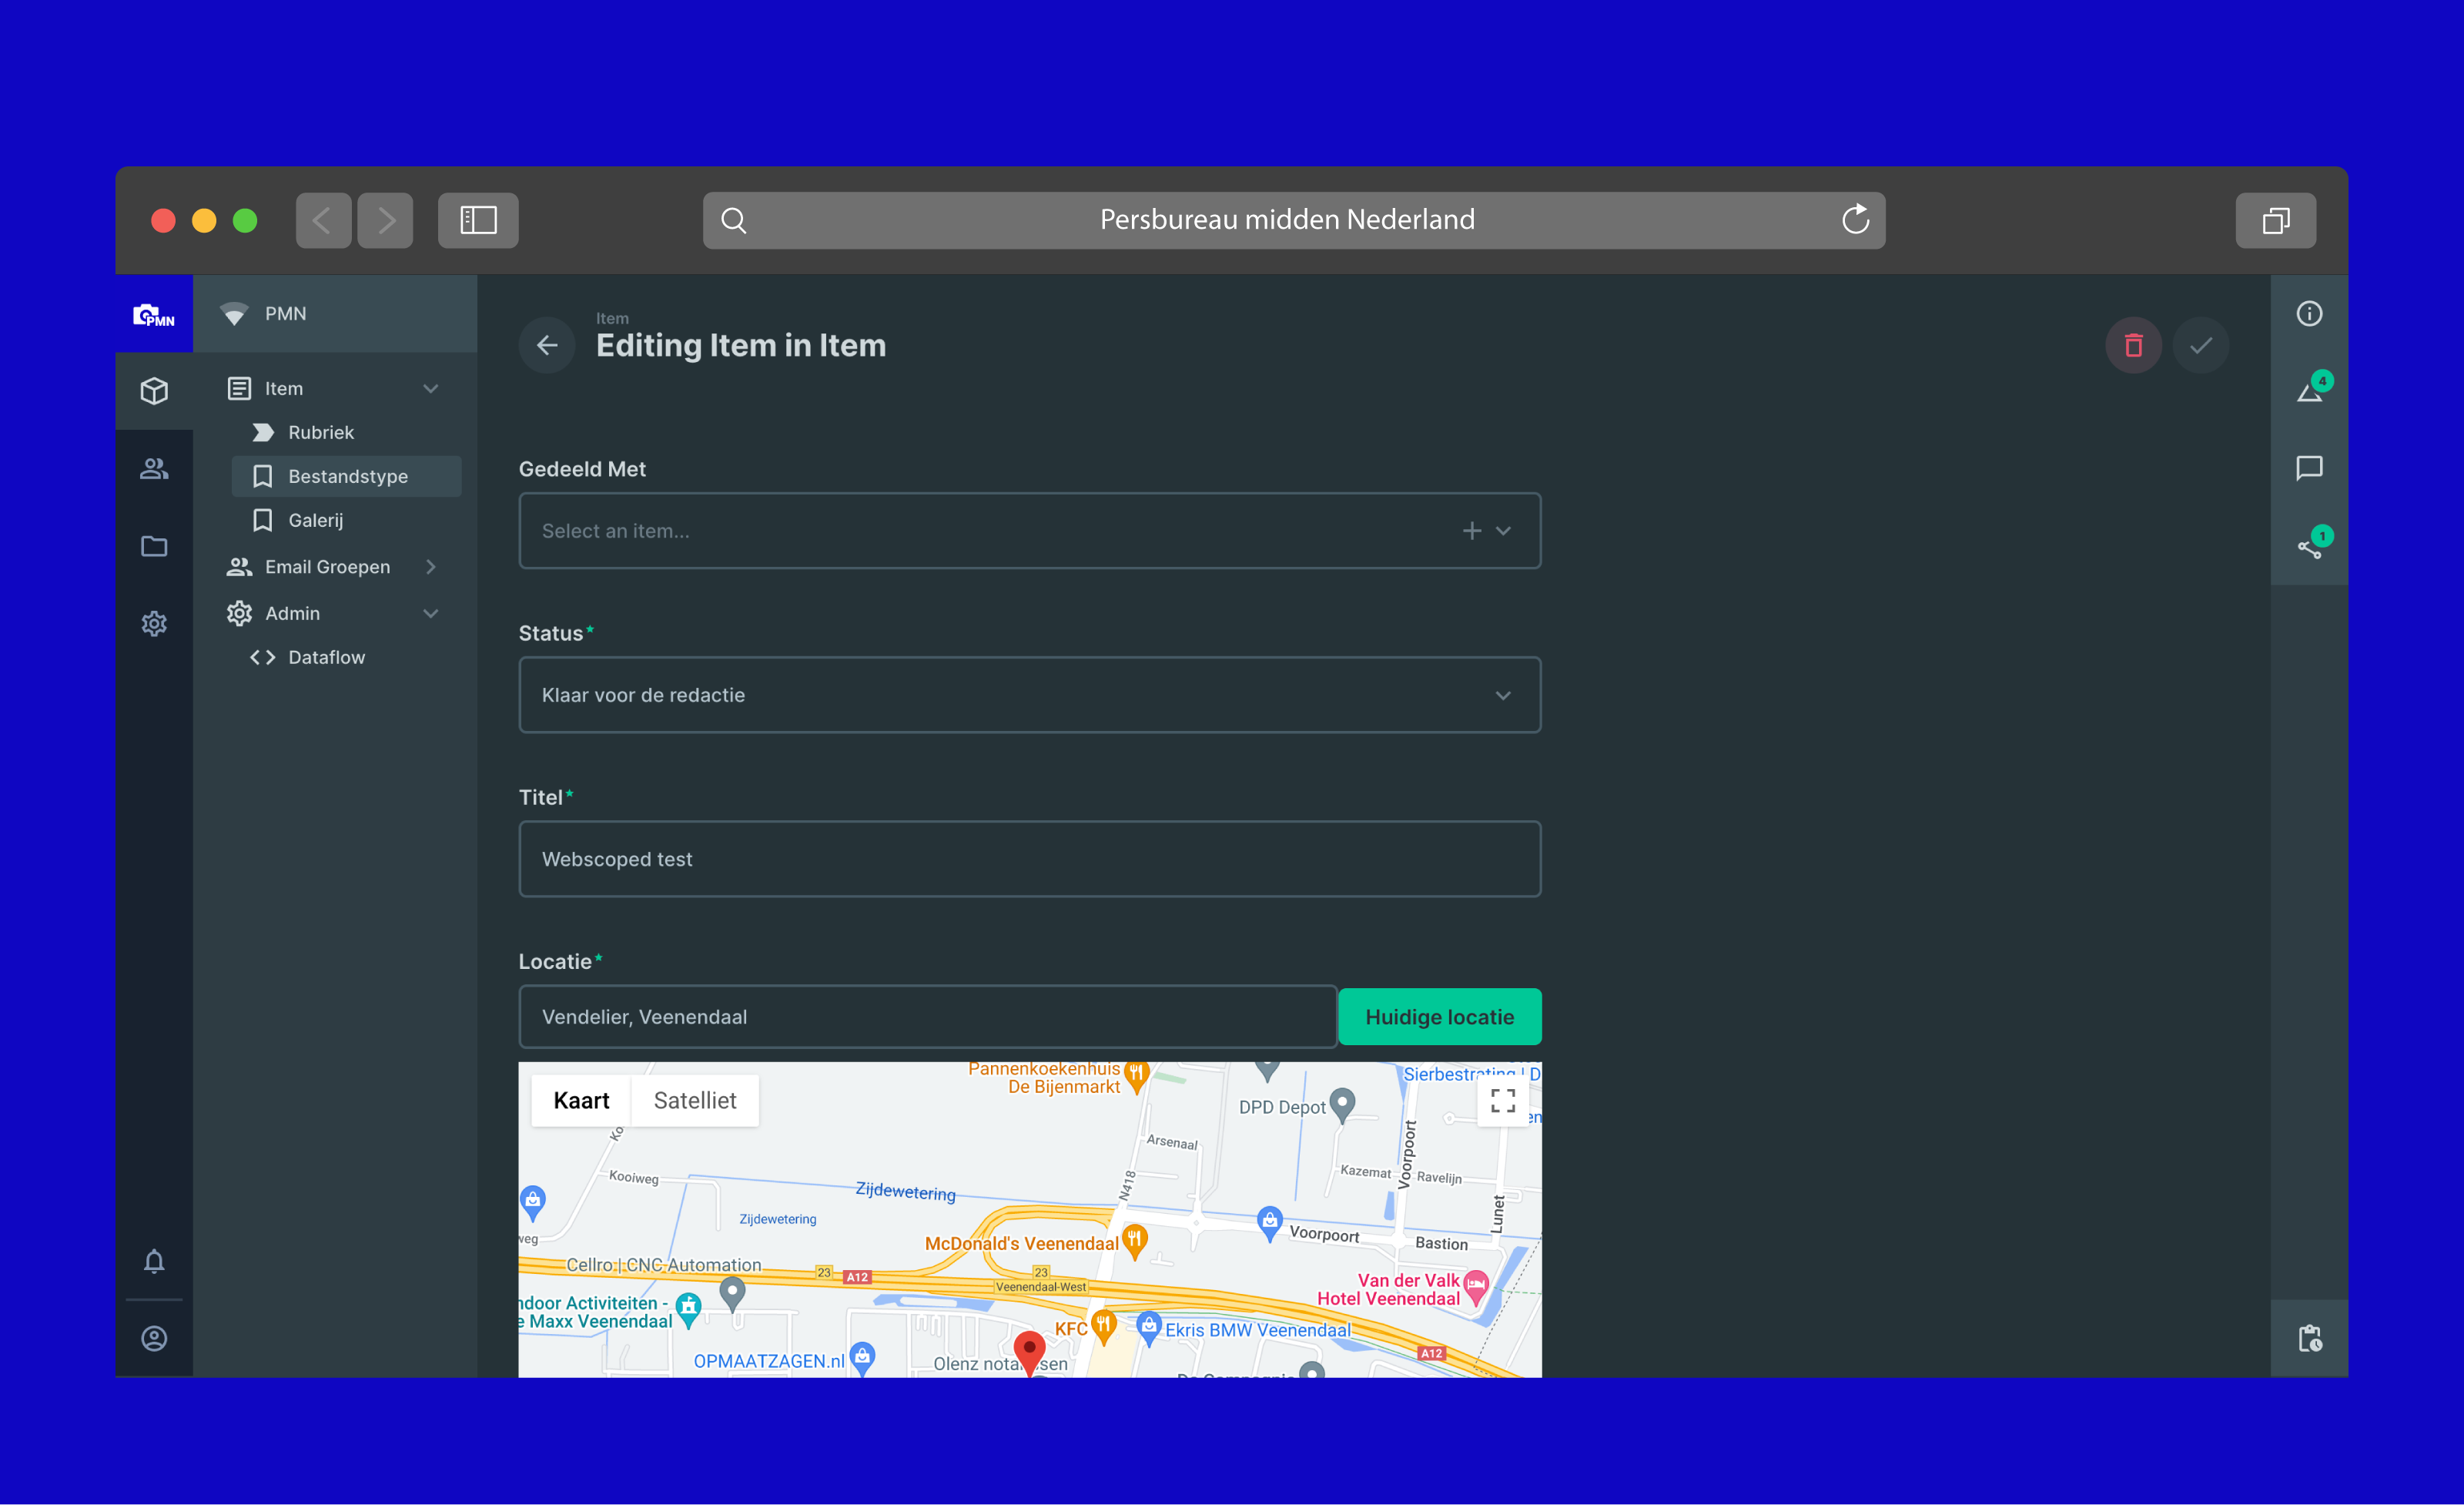Click the Titel input field
The width and height of the screenshot is (2464, 1505).
(x=1029, y=859)
